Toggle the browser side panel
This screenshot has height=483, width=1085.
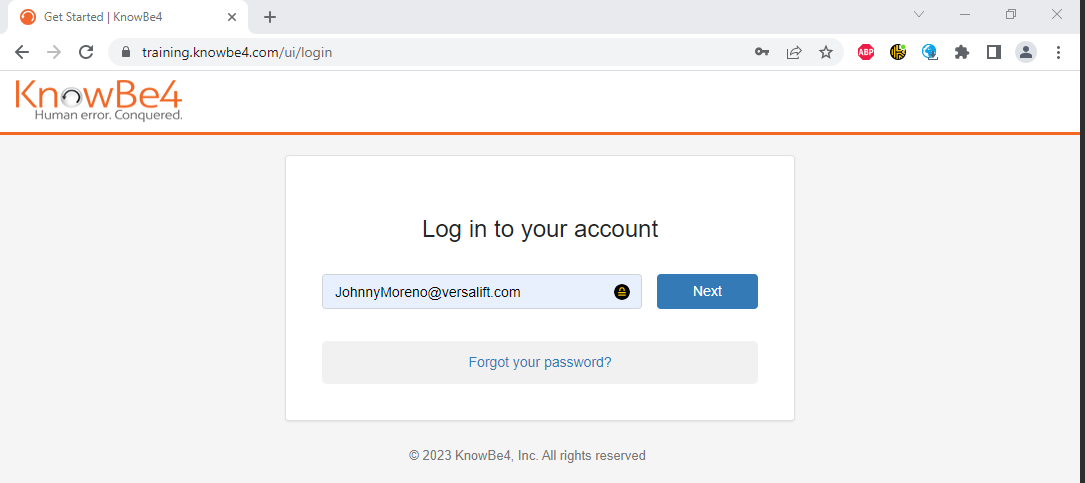click(x=994, y=52)
